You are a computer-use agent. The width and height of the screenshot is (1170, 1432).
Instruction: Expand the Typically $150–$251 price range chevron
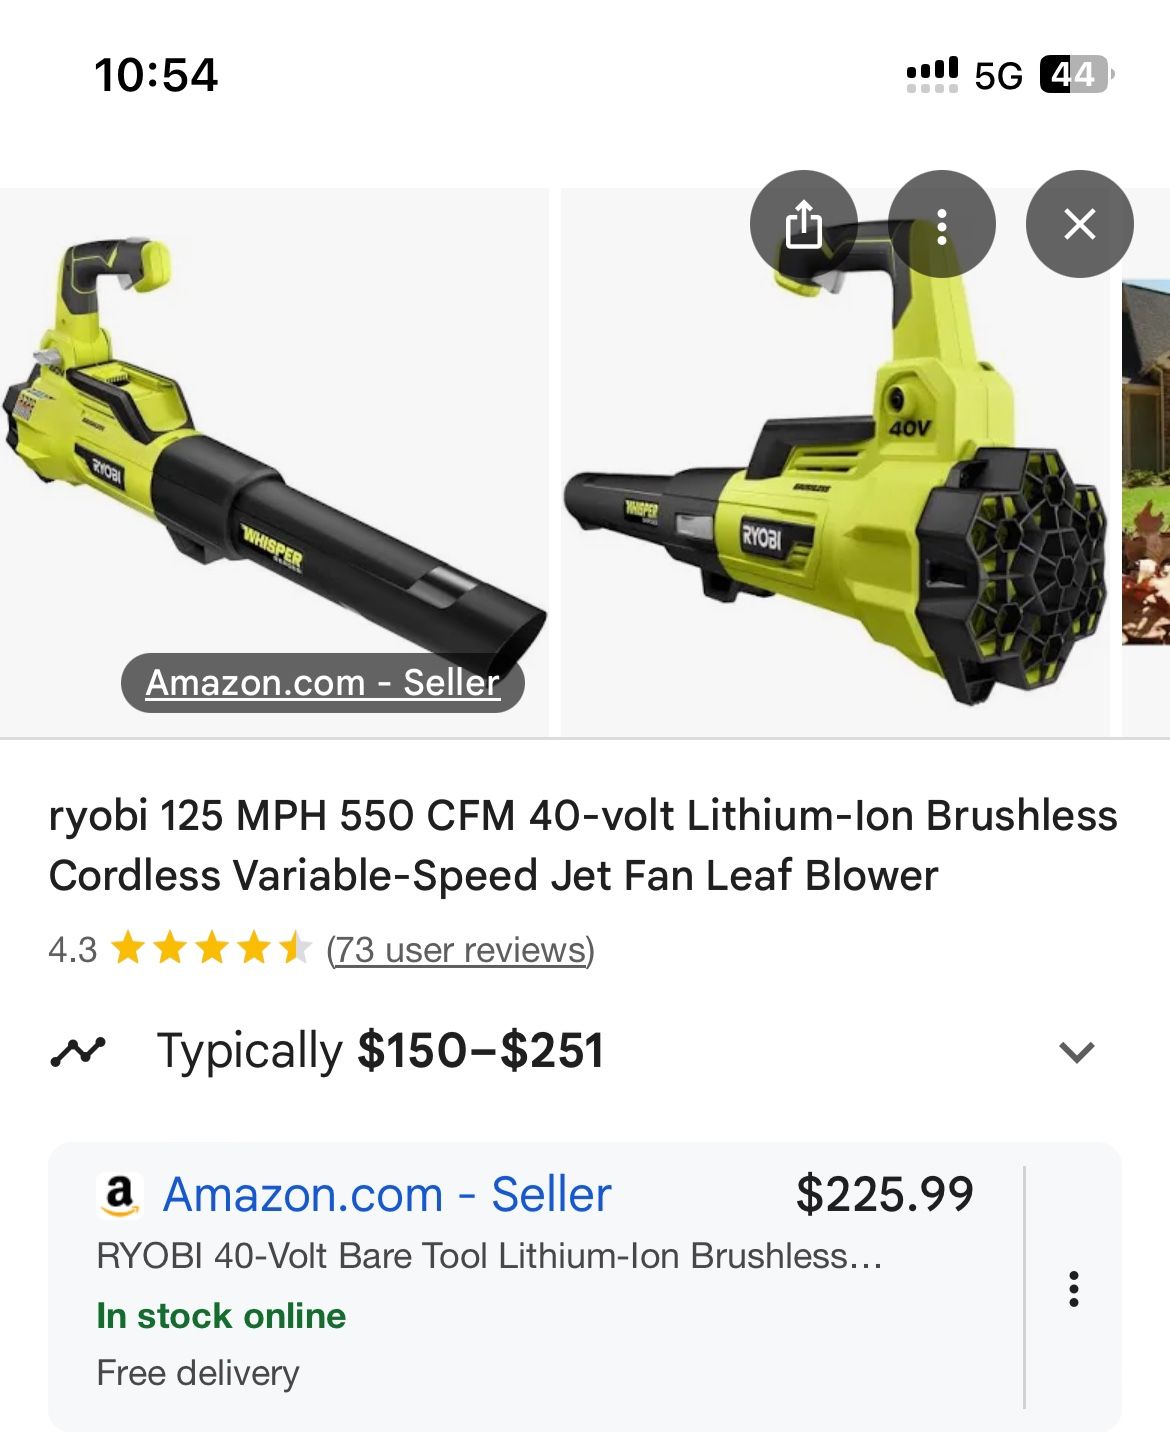pos(1077,1052)
